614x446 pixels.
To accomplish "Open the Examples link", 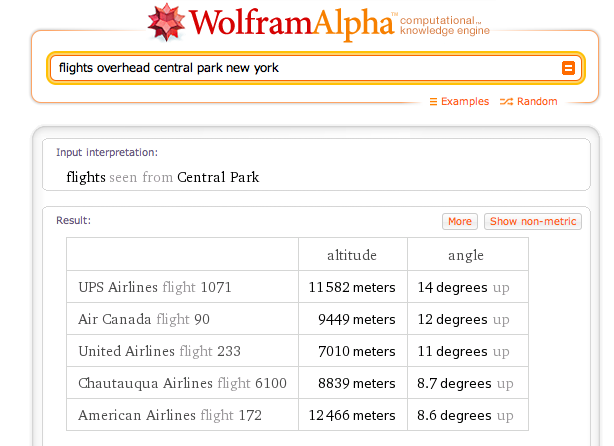I will [x=465, y=101].
